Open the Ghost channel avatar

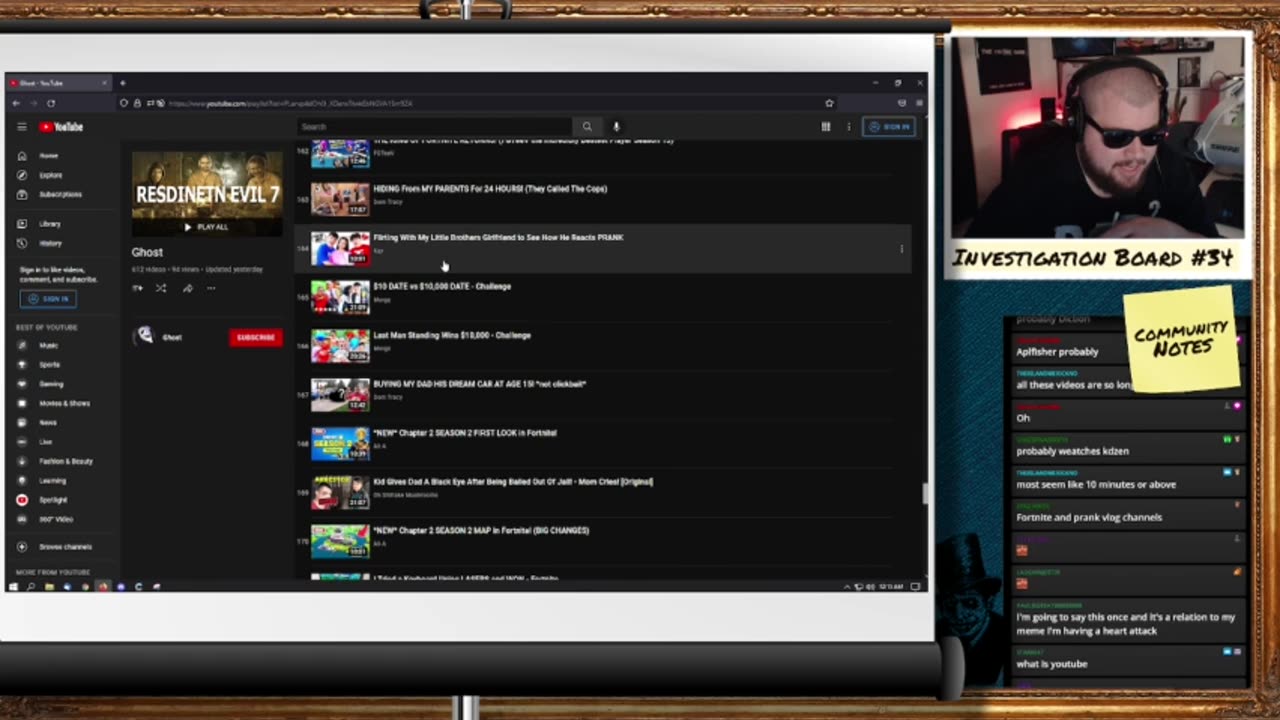click(145, 336)
